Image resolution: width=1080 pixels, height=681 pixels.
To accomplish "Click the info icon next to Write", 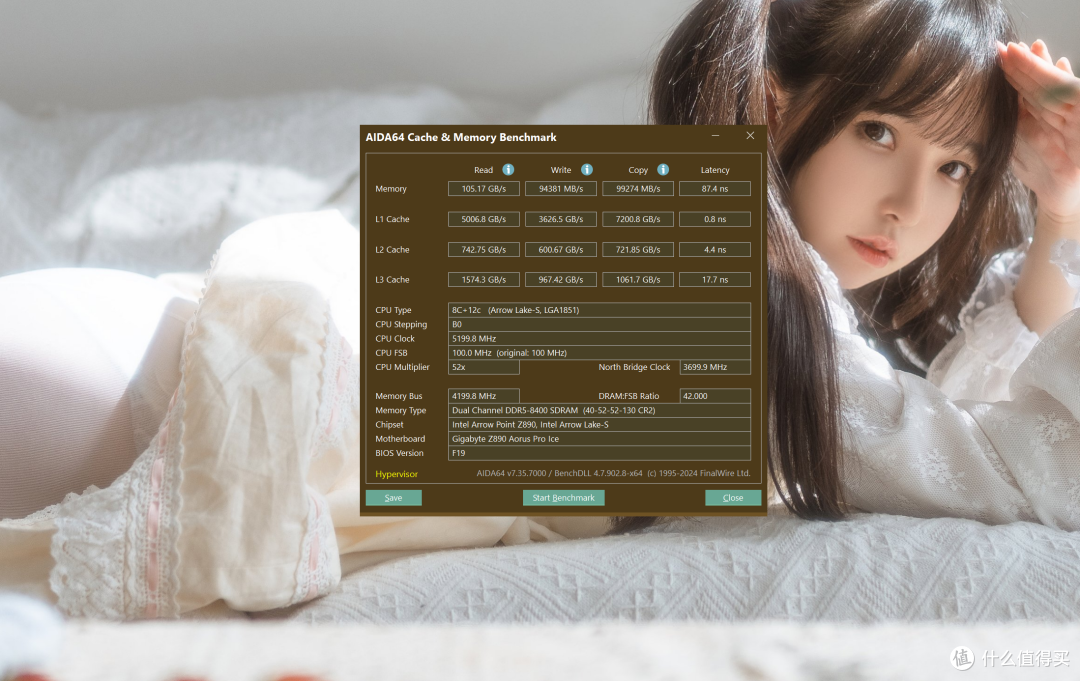I will click(x=587, y=169).
